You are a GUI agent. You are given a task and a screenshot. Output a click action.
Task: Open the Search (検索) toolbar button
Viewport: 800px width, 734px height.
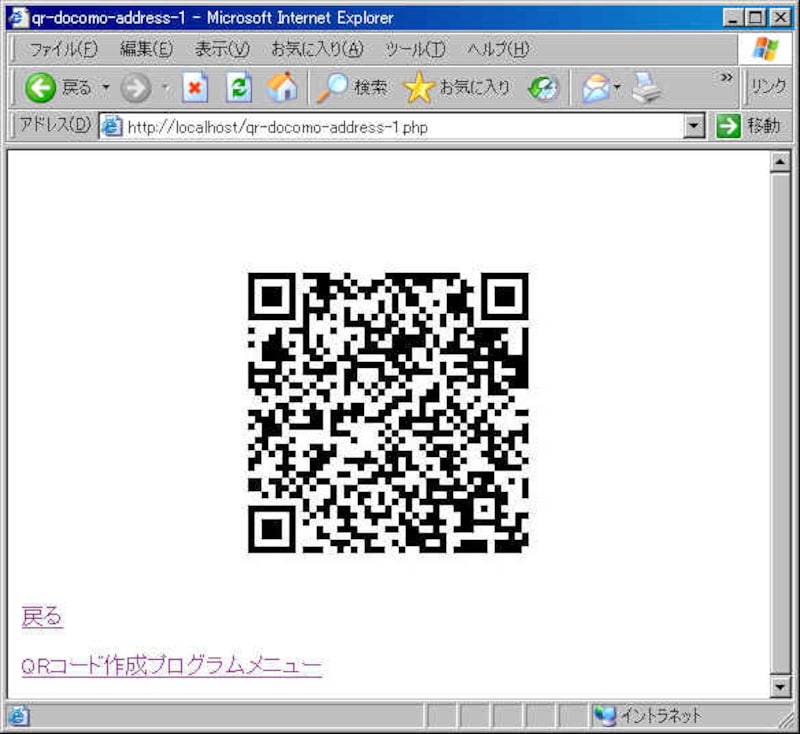[x=352, y=87]
